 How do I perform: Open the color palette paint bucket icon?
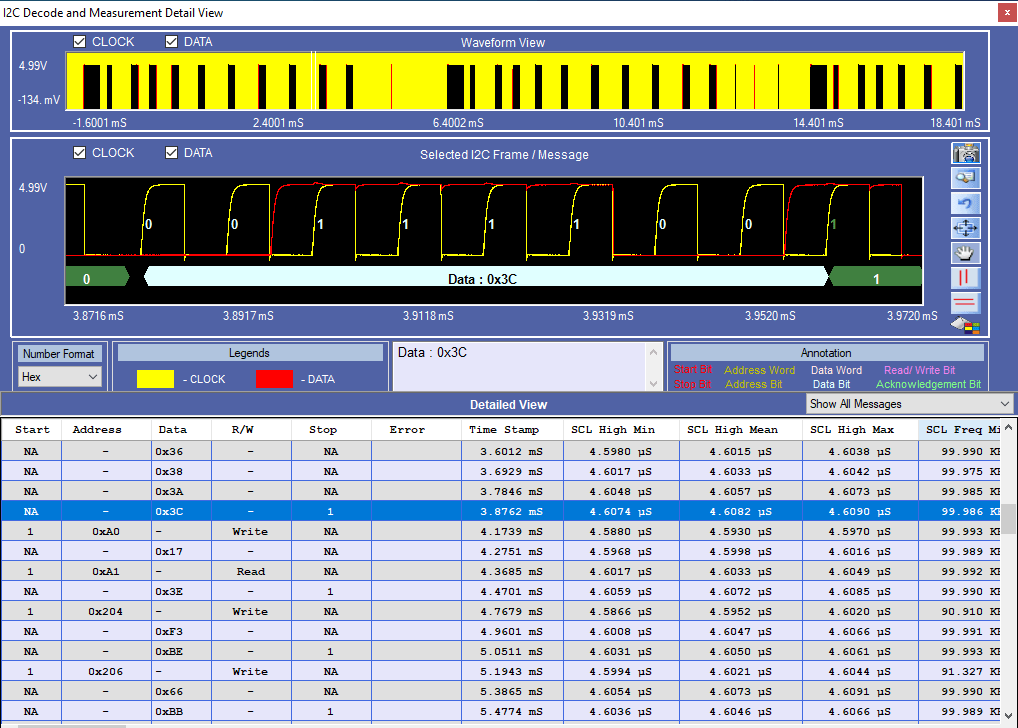pos(966,325)
